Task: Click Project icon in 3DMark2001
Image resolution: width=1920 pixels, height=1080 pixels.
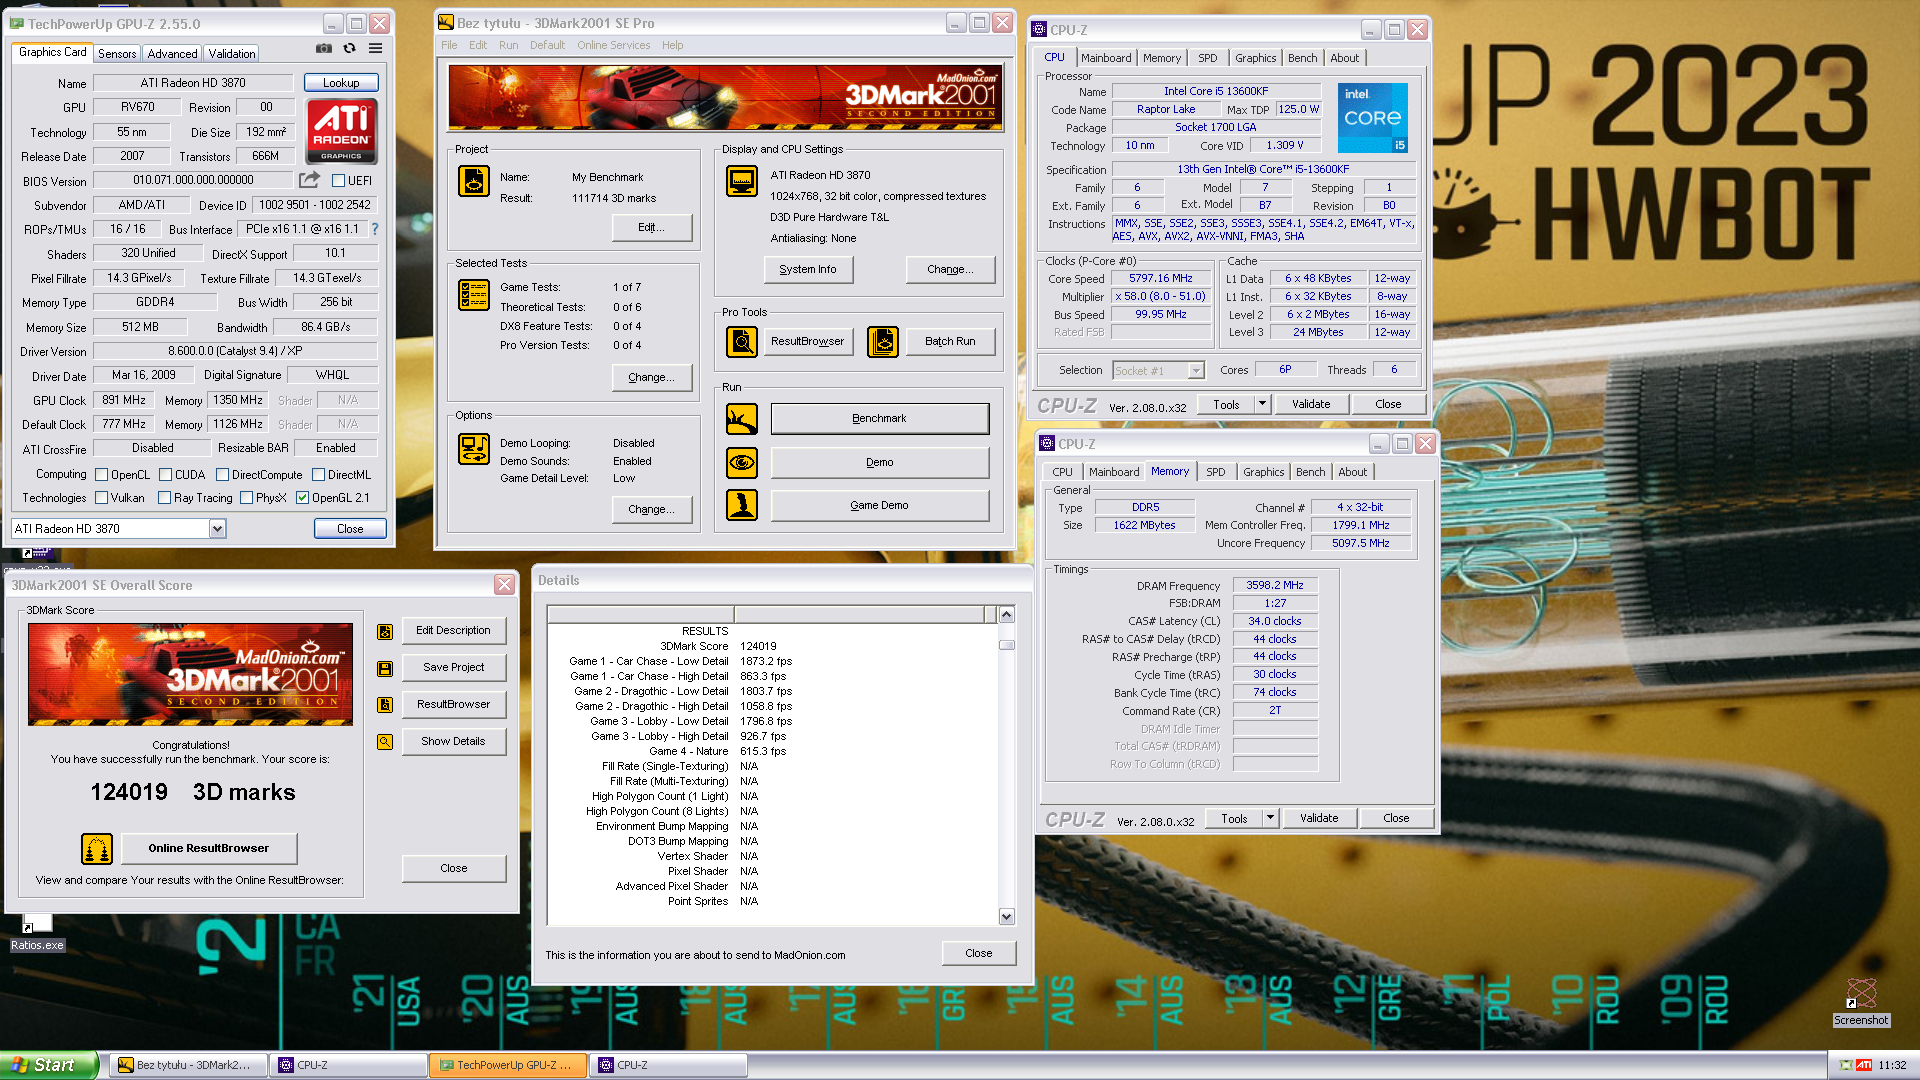Action: click(x=473, y=181)
